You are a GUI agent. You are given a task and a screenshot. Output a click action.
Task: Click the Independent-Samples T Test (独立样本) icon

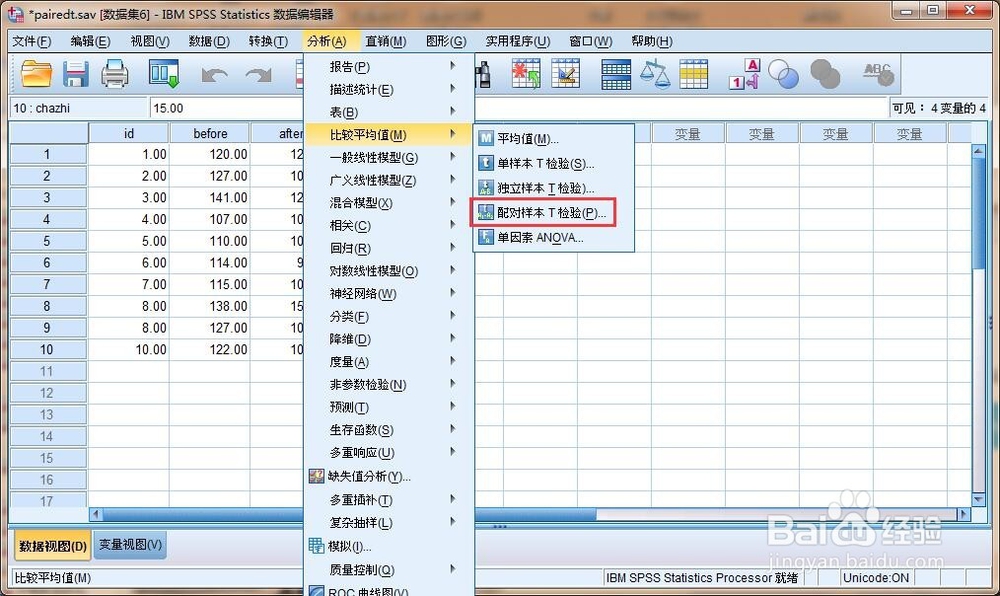click(x=486, y=188)
